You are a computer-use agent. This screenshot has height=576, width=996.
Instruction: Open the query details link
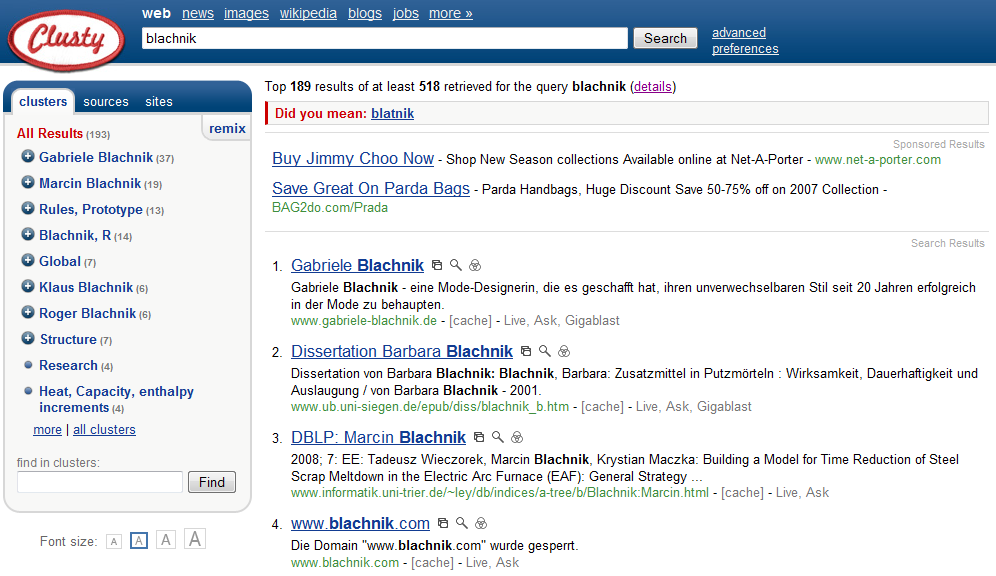point(652,86)
